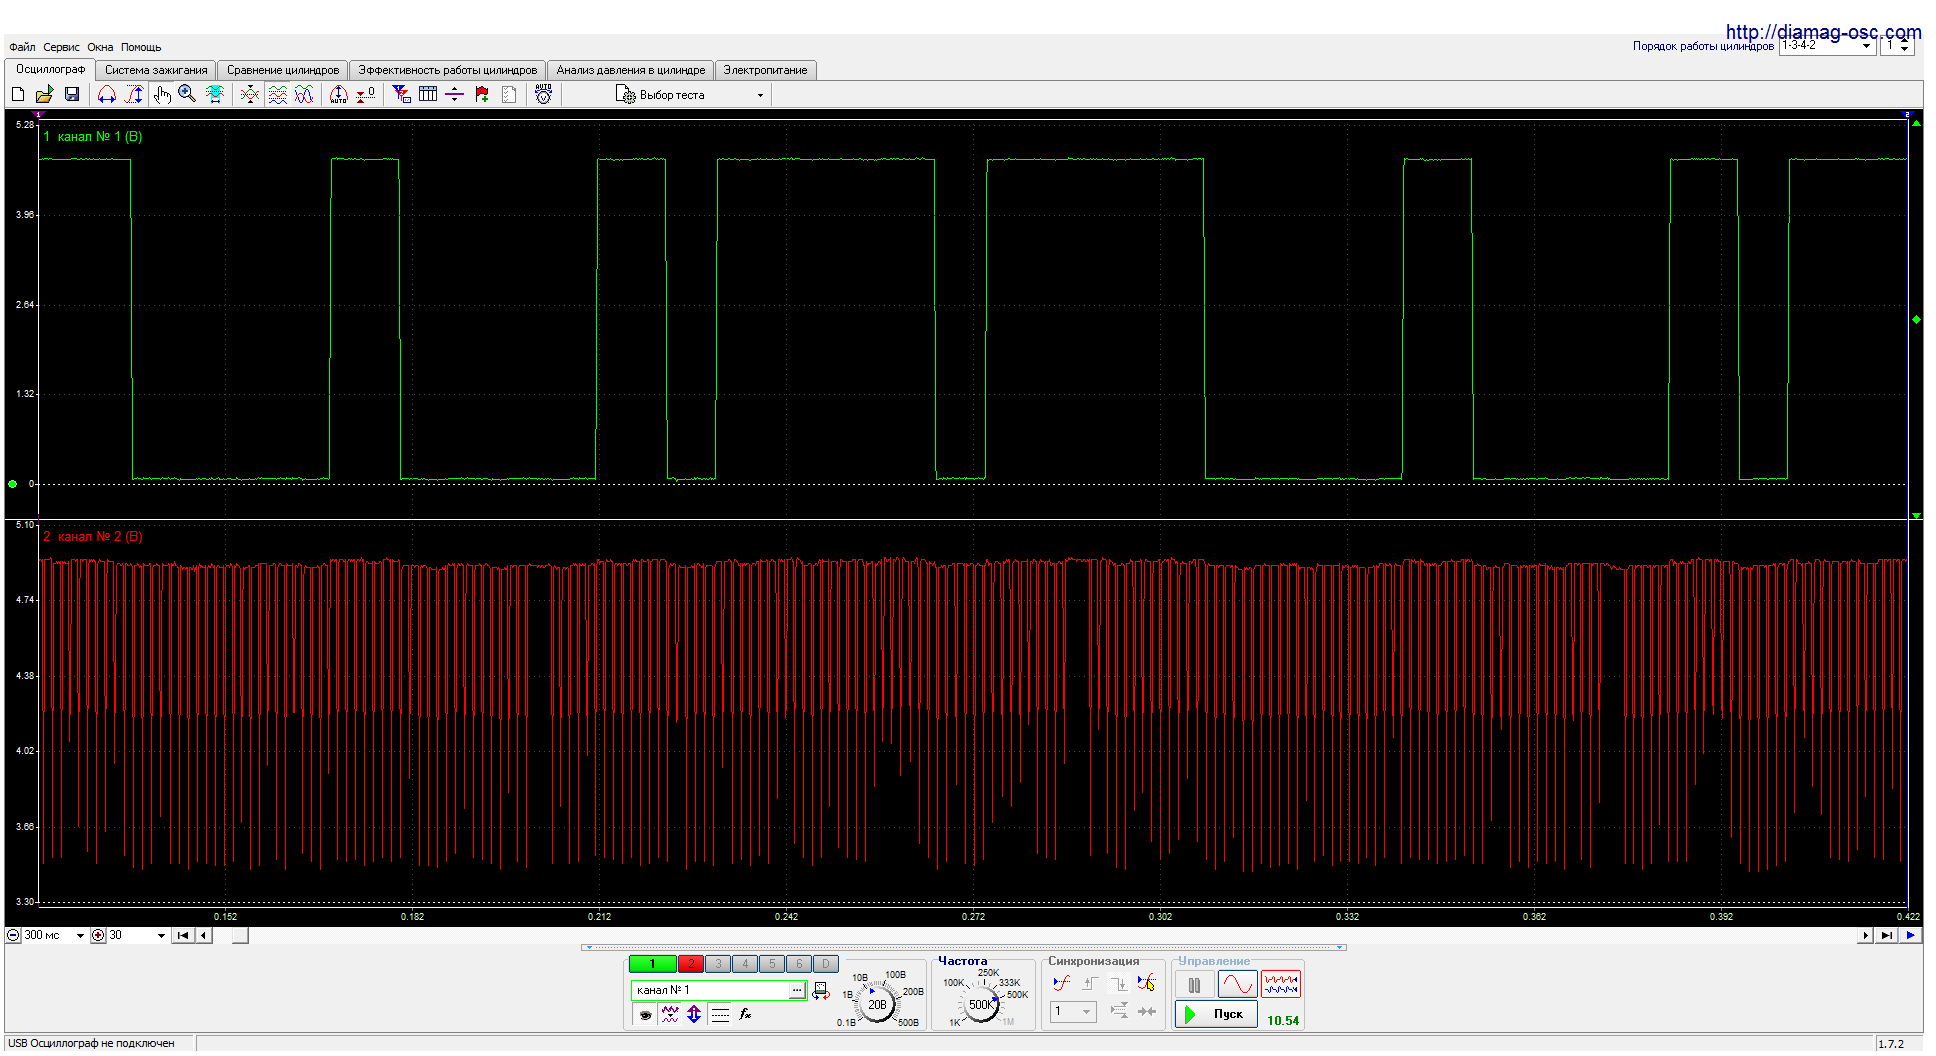Click the zero-level set icon

[x=366, y=94]
